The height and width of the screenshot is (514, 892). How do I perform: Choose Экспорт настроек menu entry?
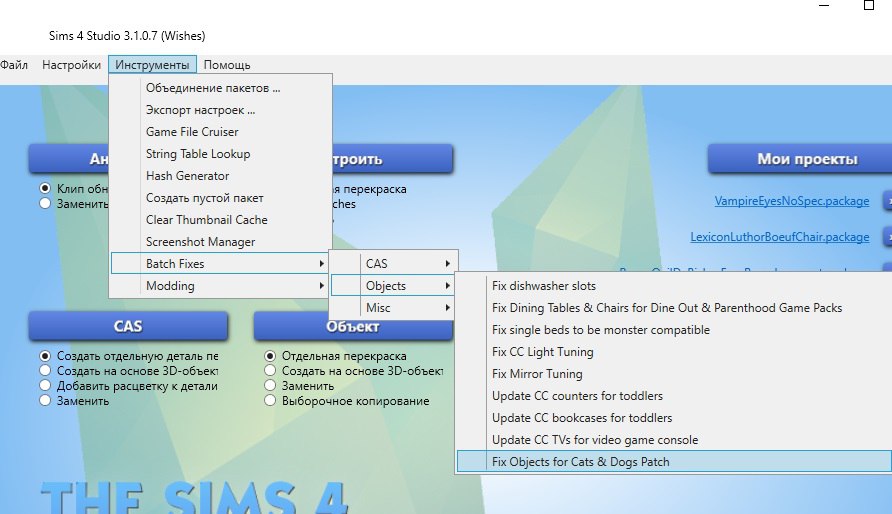point(221,110)
